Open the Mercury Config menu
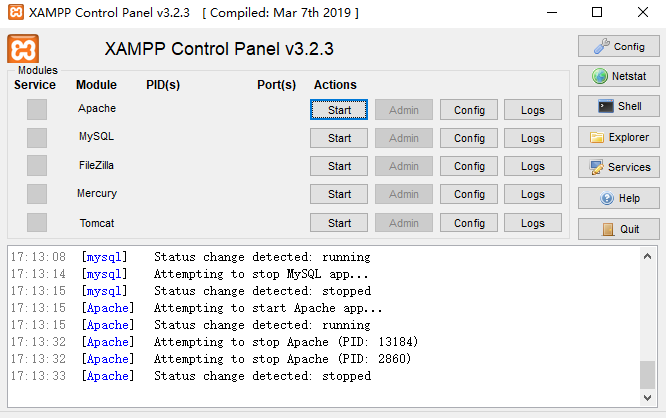Screen dimensions: 666x418 tap(469, 194)
